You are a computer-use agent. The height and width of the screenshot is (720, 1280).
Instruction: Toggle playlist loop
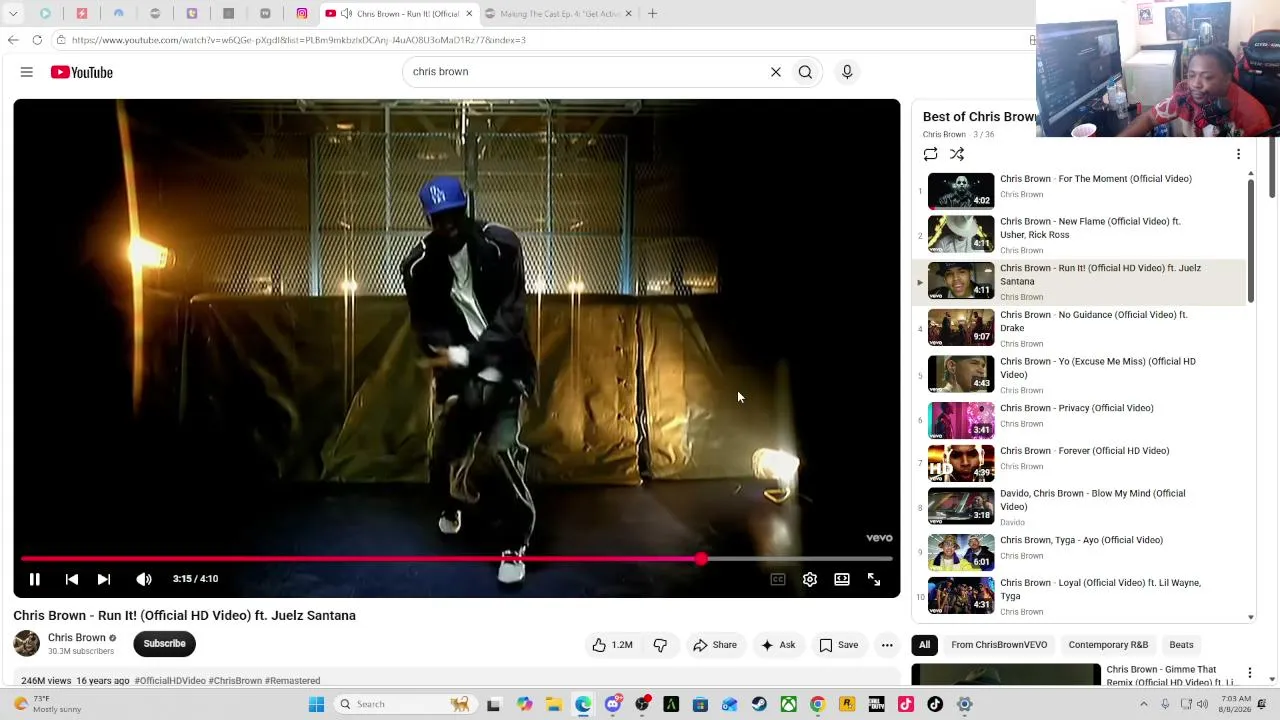930,154
